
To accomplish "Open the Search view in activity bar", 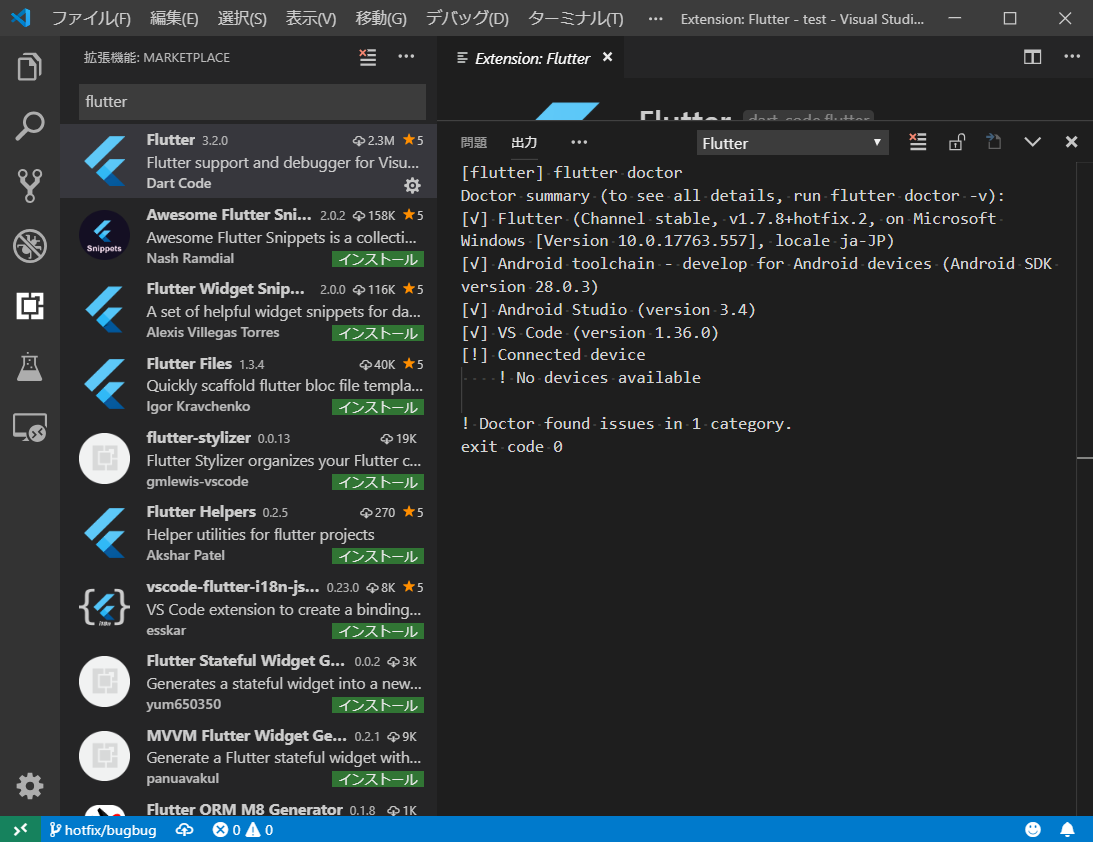I will pyautogui.click(x=29, y=126).
